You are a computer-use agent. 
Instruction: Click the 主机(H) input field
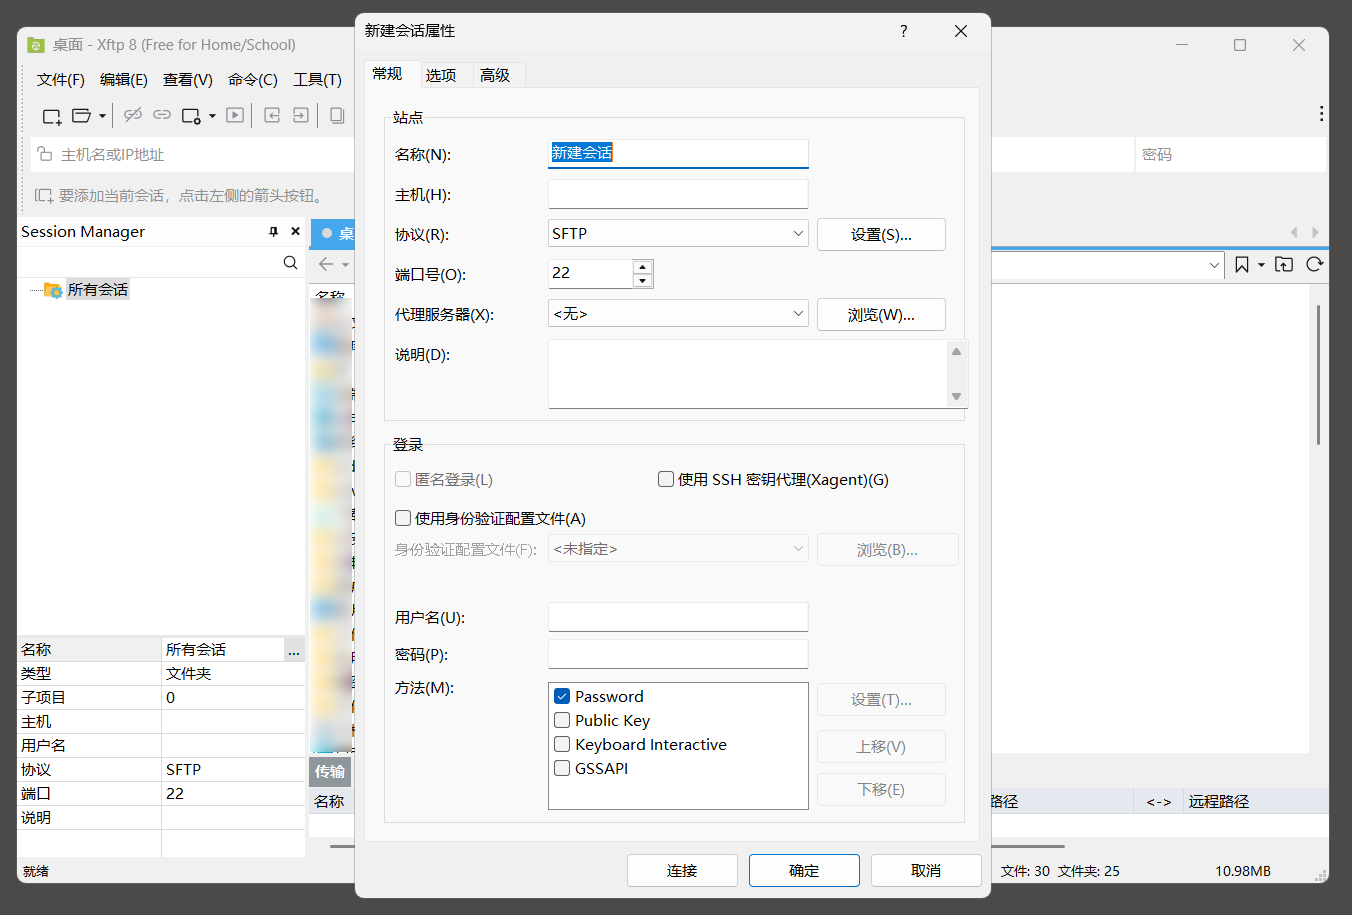point(678,194)
